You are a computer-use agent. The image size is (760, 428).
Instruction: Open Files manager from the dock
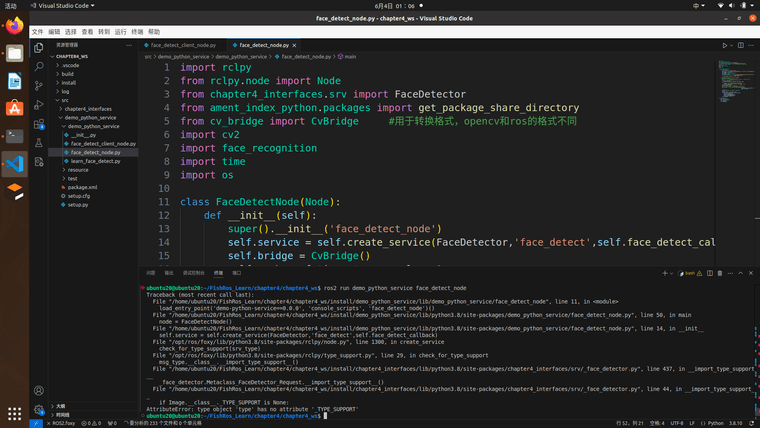click(15, 53)
